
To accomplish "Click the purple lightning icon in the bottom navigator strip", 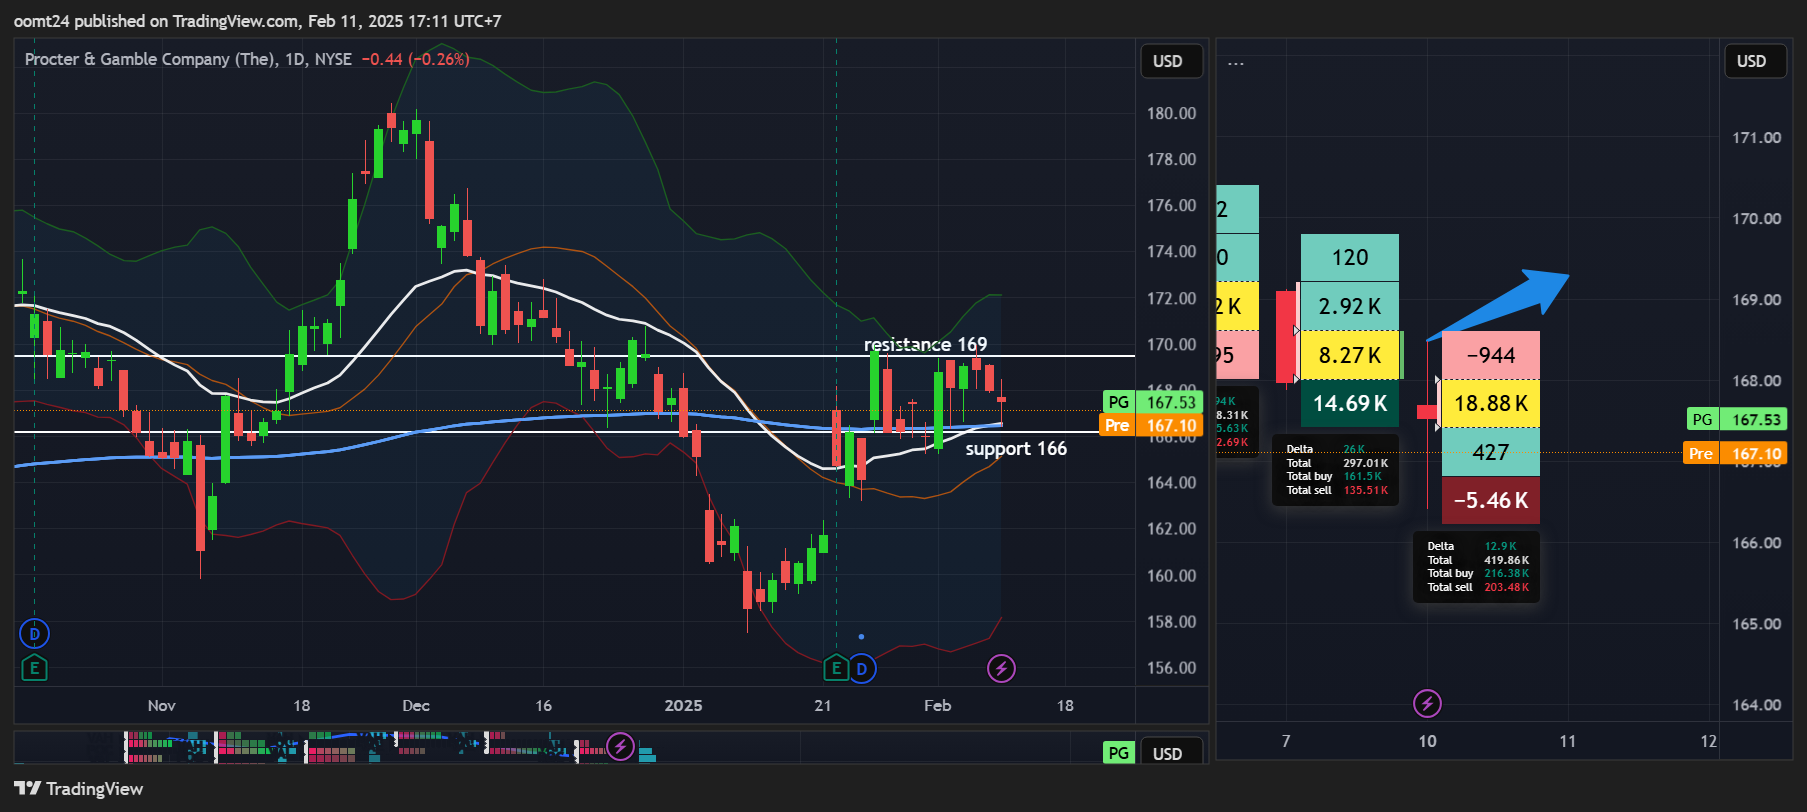I will [x=621, y=746].
